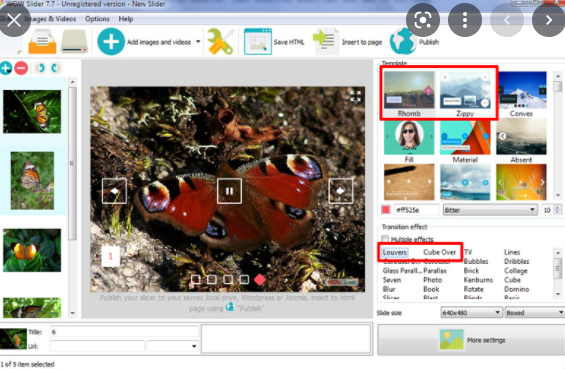Edit the #ff525e color hex field
Viewport: 565px width, 369px height.
416,210
